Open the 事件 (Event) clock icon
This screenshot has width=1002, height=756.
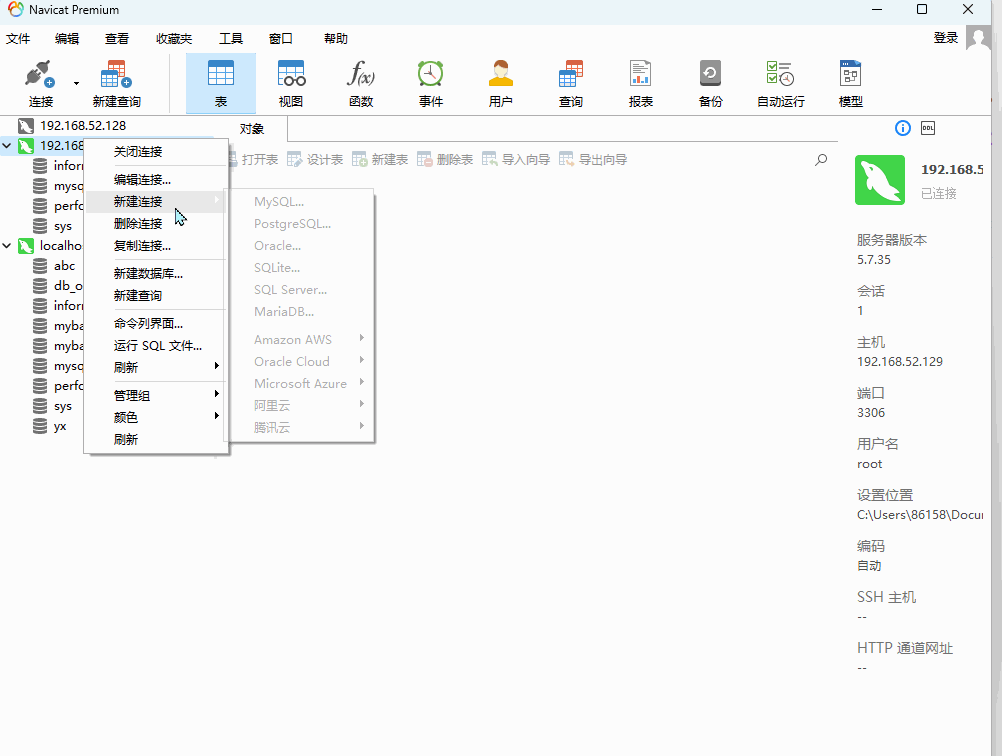[x=431, y=73]
